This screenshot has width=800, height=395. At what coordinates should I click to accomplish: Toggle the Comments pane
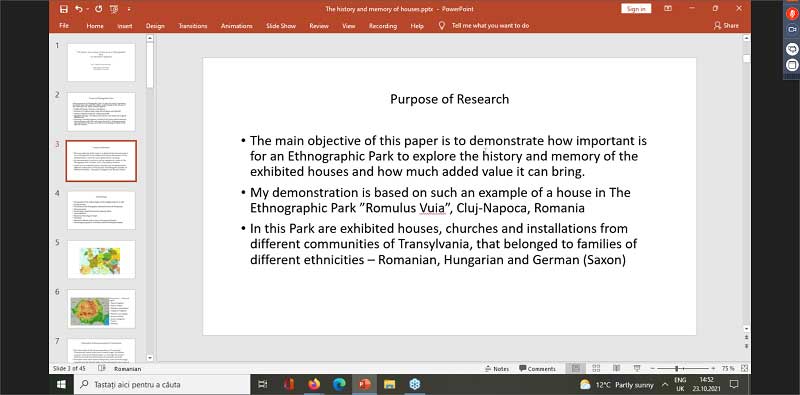(537, 368)
